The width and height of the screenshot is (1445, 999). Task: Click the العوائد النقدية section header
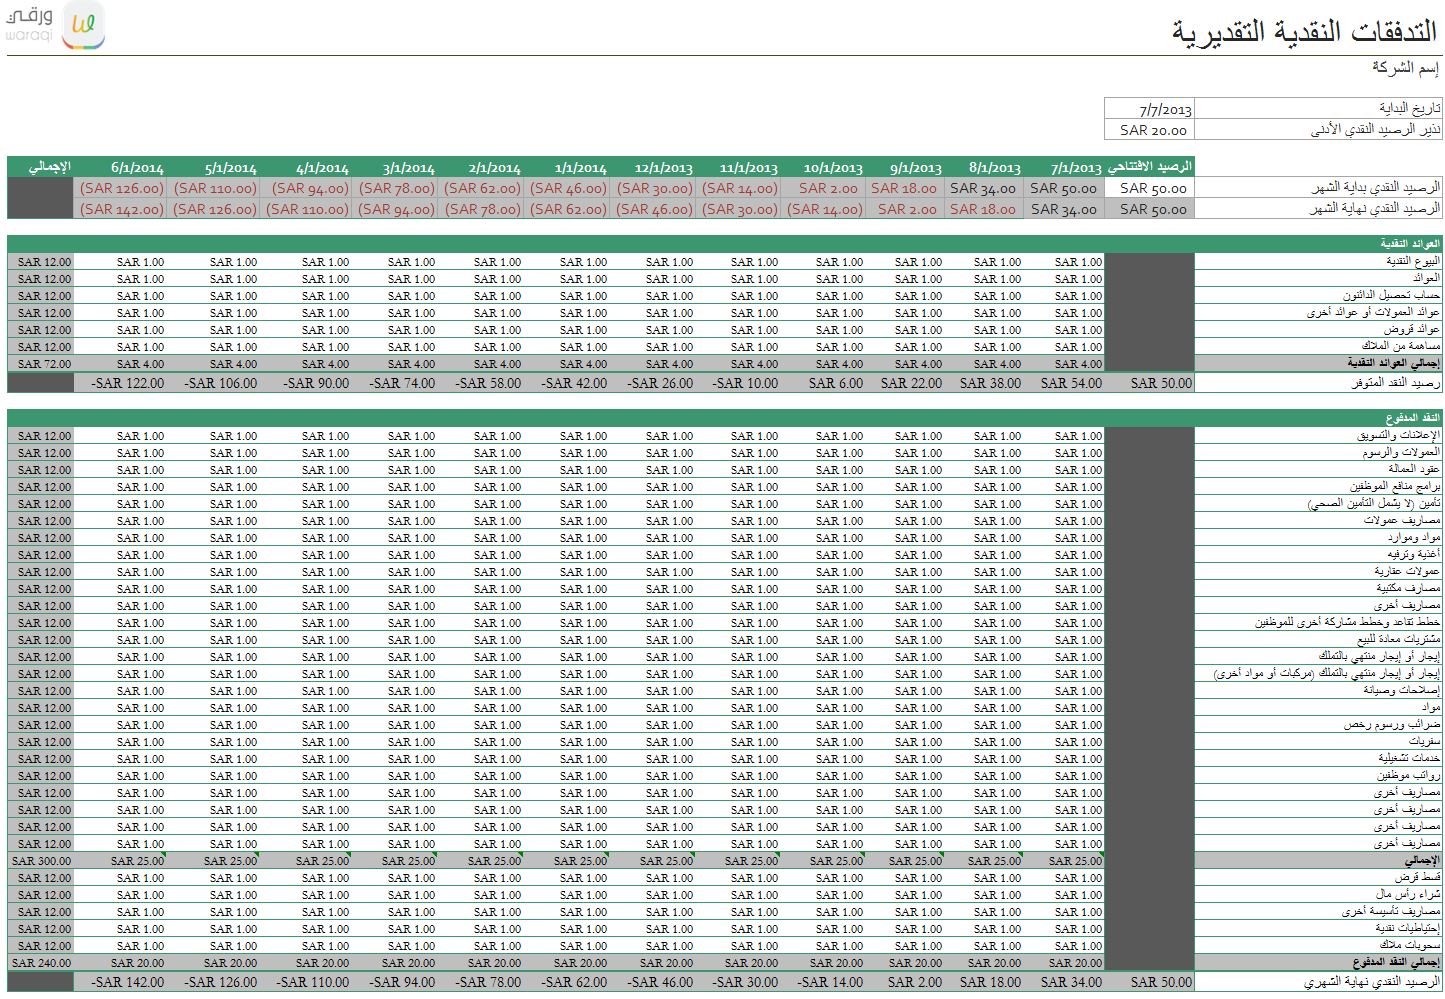coord(1410,244)
